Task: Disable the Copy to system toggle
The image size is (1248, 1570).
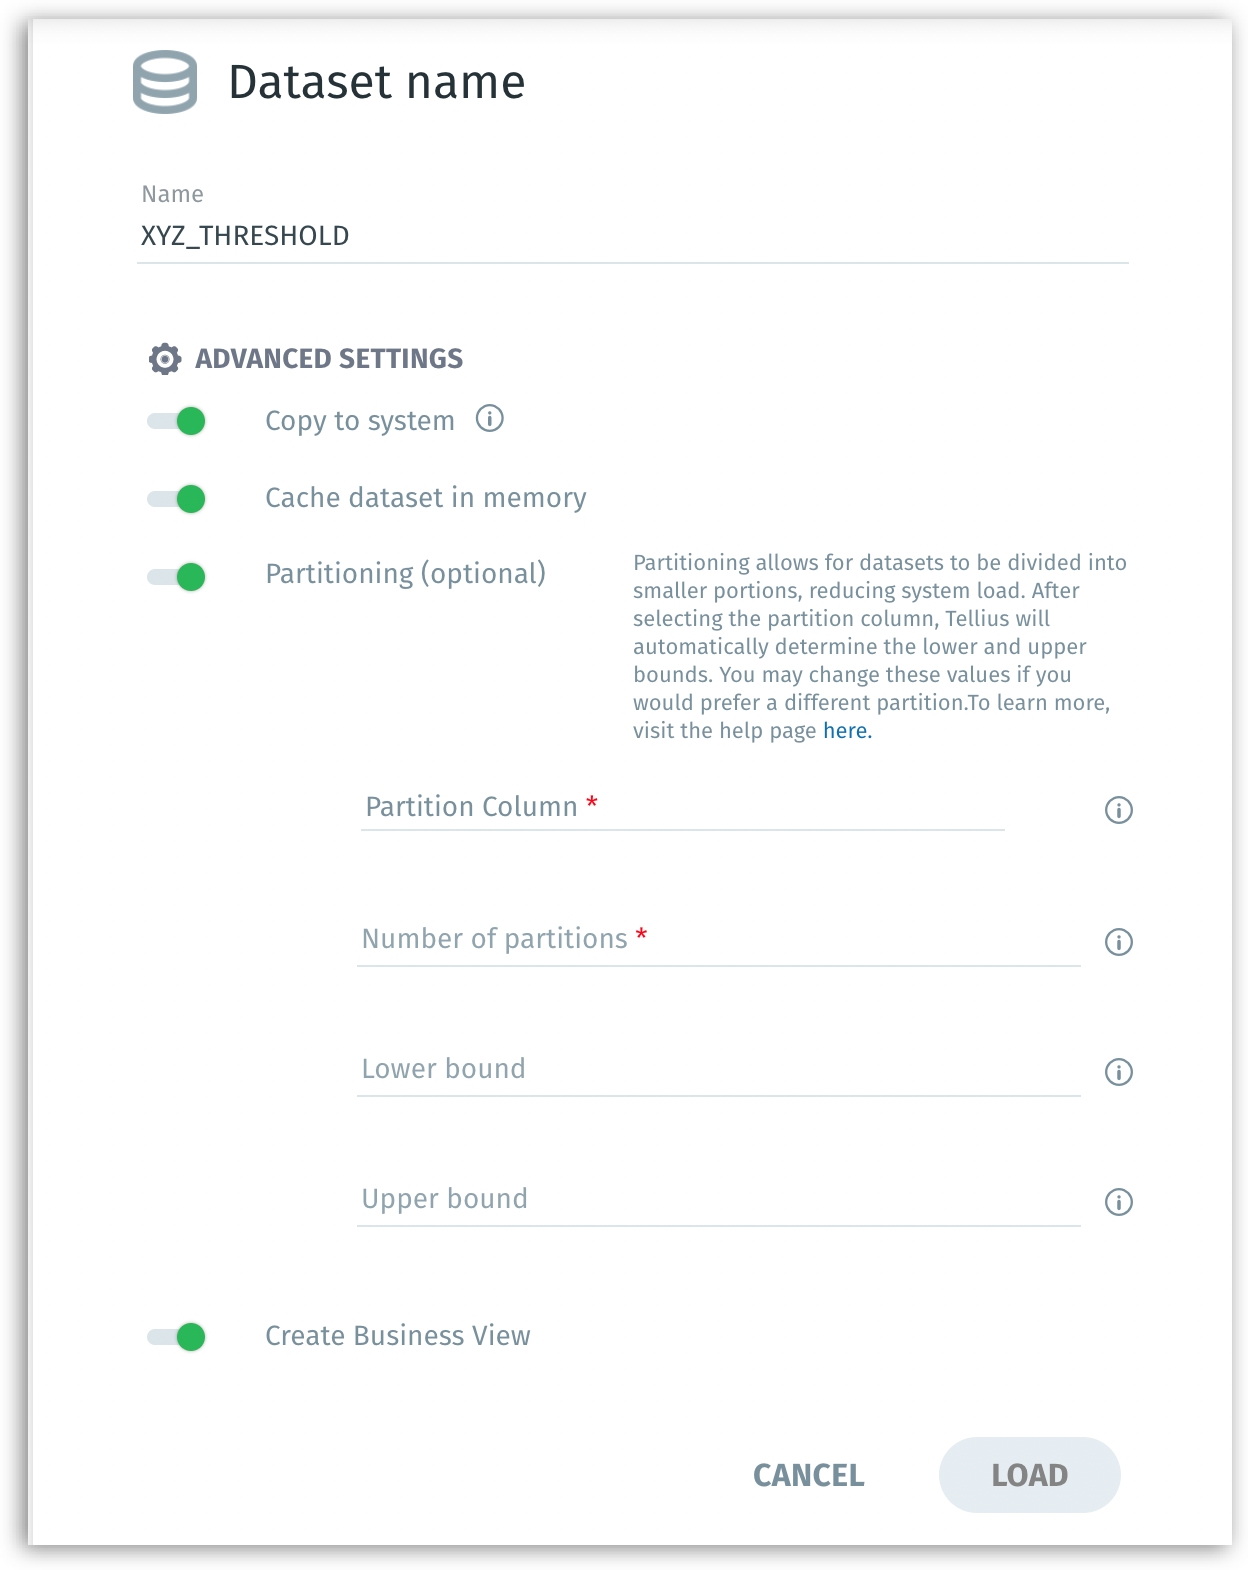Action: coord(177,421)
